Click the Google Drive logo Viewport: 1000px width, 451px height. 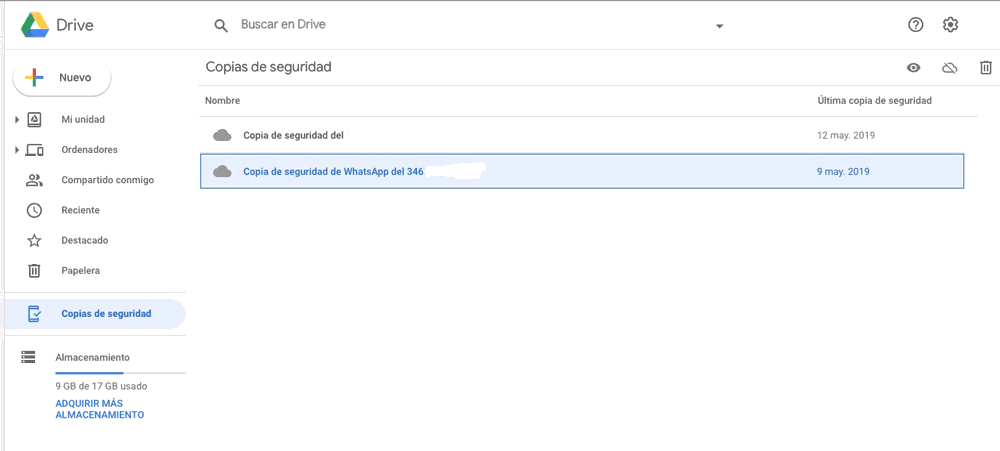pyautogui.click(x=36, y=25)
